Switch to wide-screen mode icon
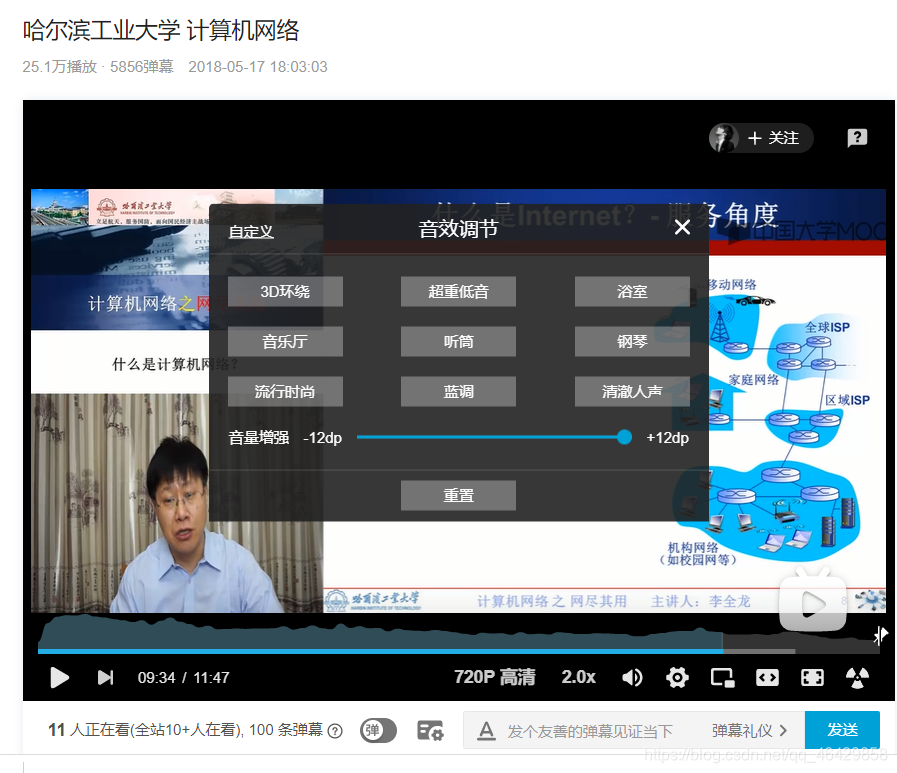897x773 pixels. point(767,677)
